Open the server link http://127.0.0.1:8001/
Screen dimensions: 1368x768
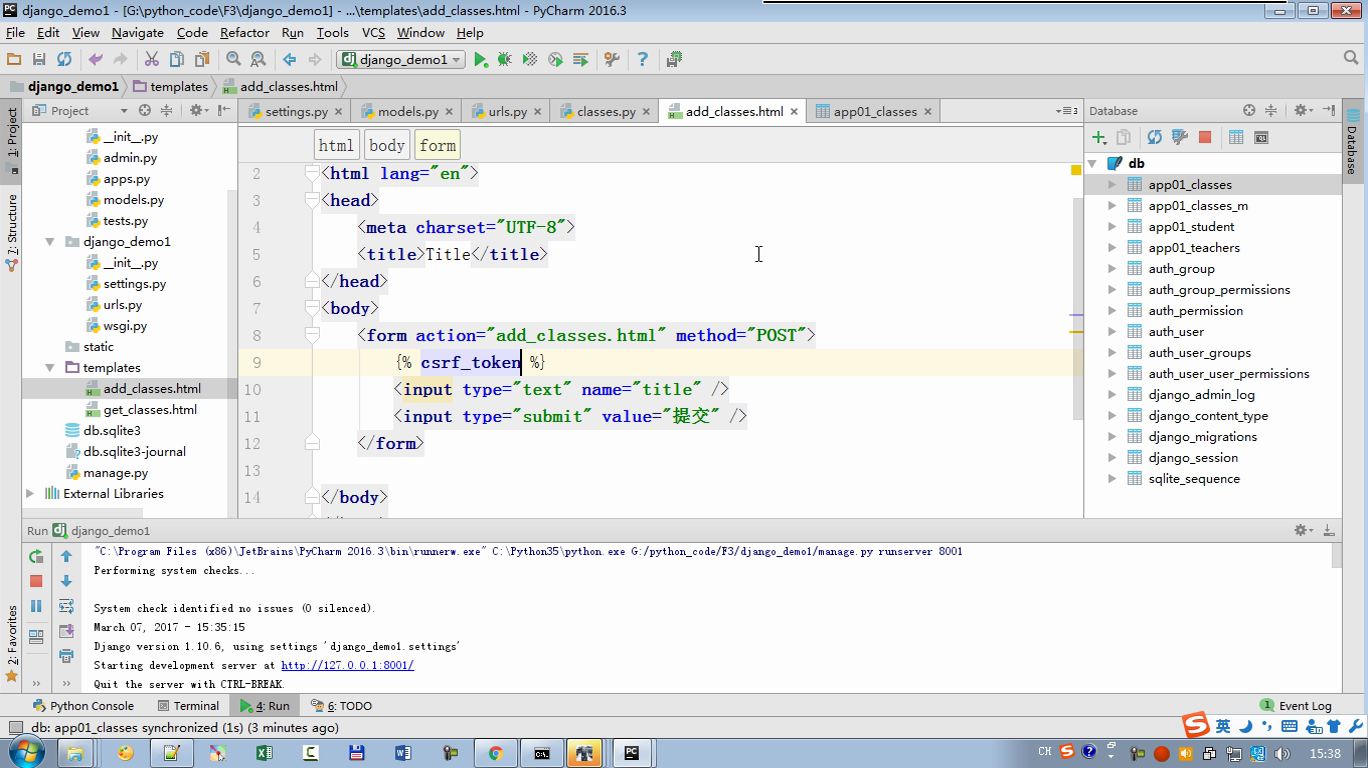[x=347, y=665]
